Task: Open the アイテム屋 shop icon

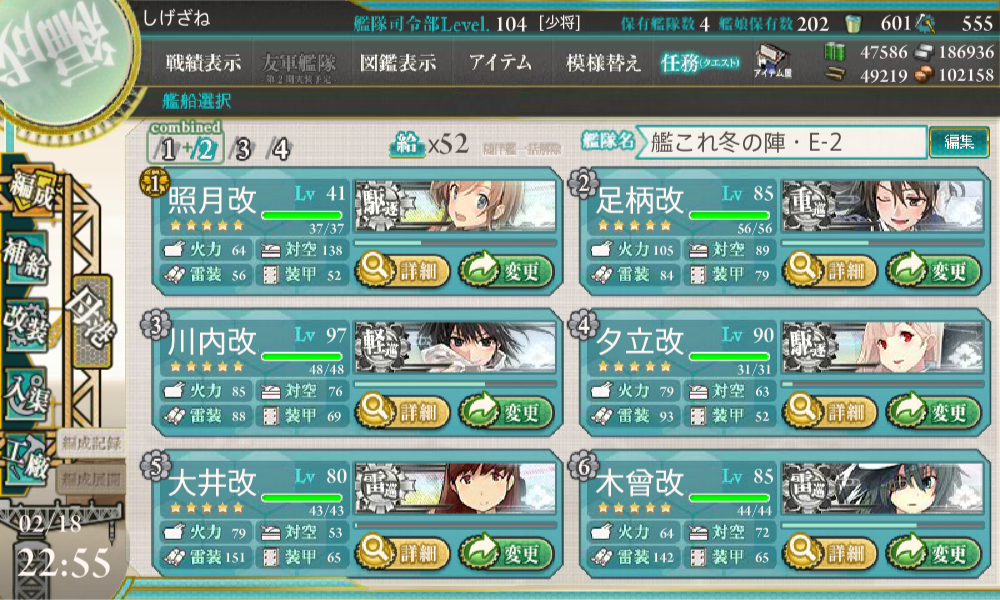Action: coord(772,62)
